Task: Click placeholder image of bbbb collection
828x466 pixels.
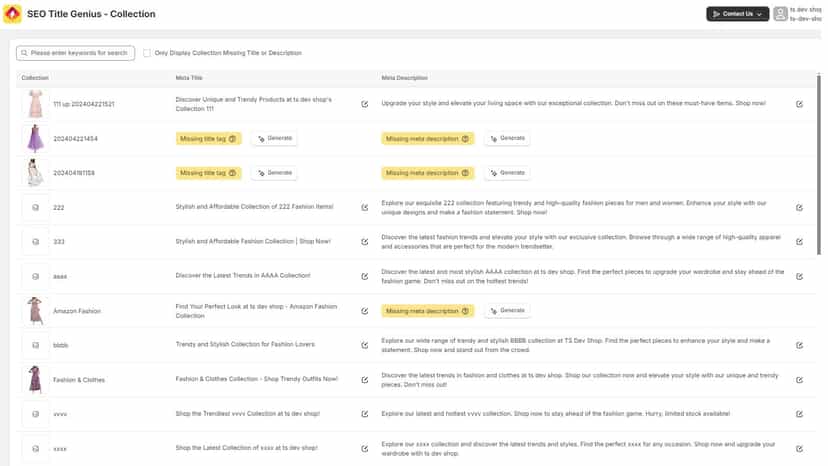Action: pyautogui.click(x=35, y=345)
